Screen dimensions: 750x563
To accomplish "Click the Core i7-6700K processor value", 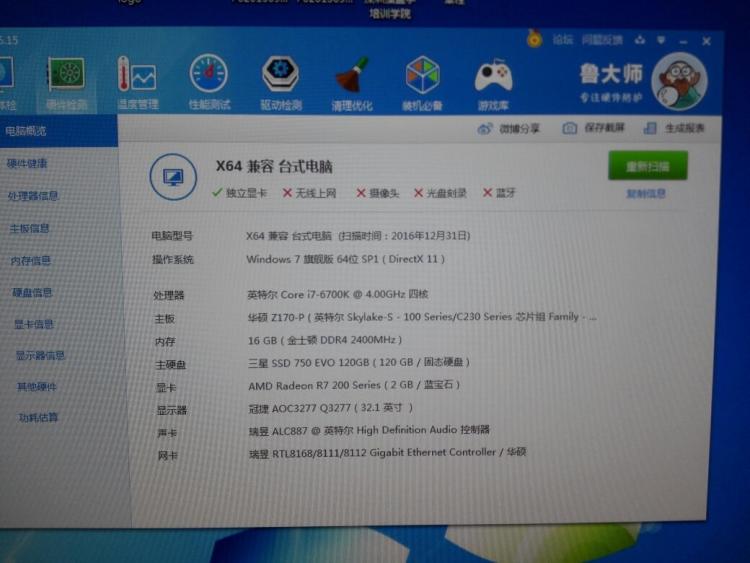I will pos(338,294).
